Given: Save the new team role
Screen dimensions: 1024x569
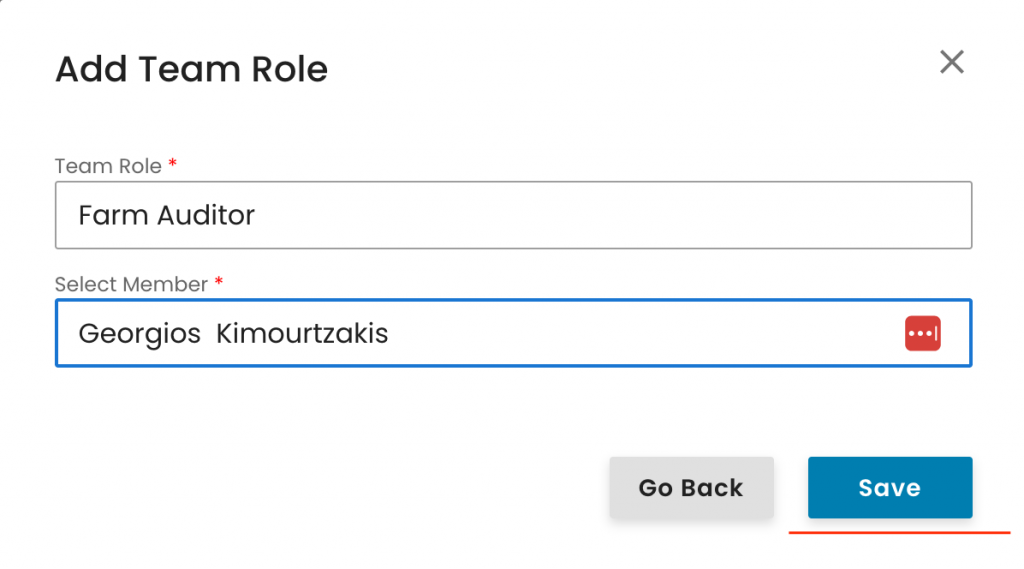Looking at the screenshot, I should coord(889,488).
